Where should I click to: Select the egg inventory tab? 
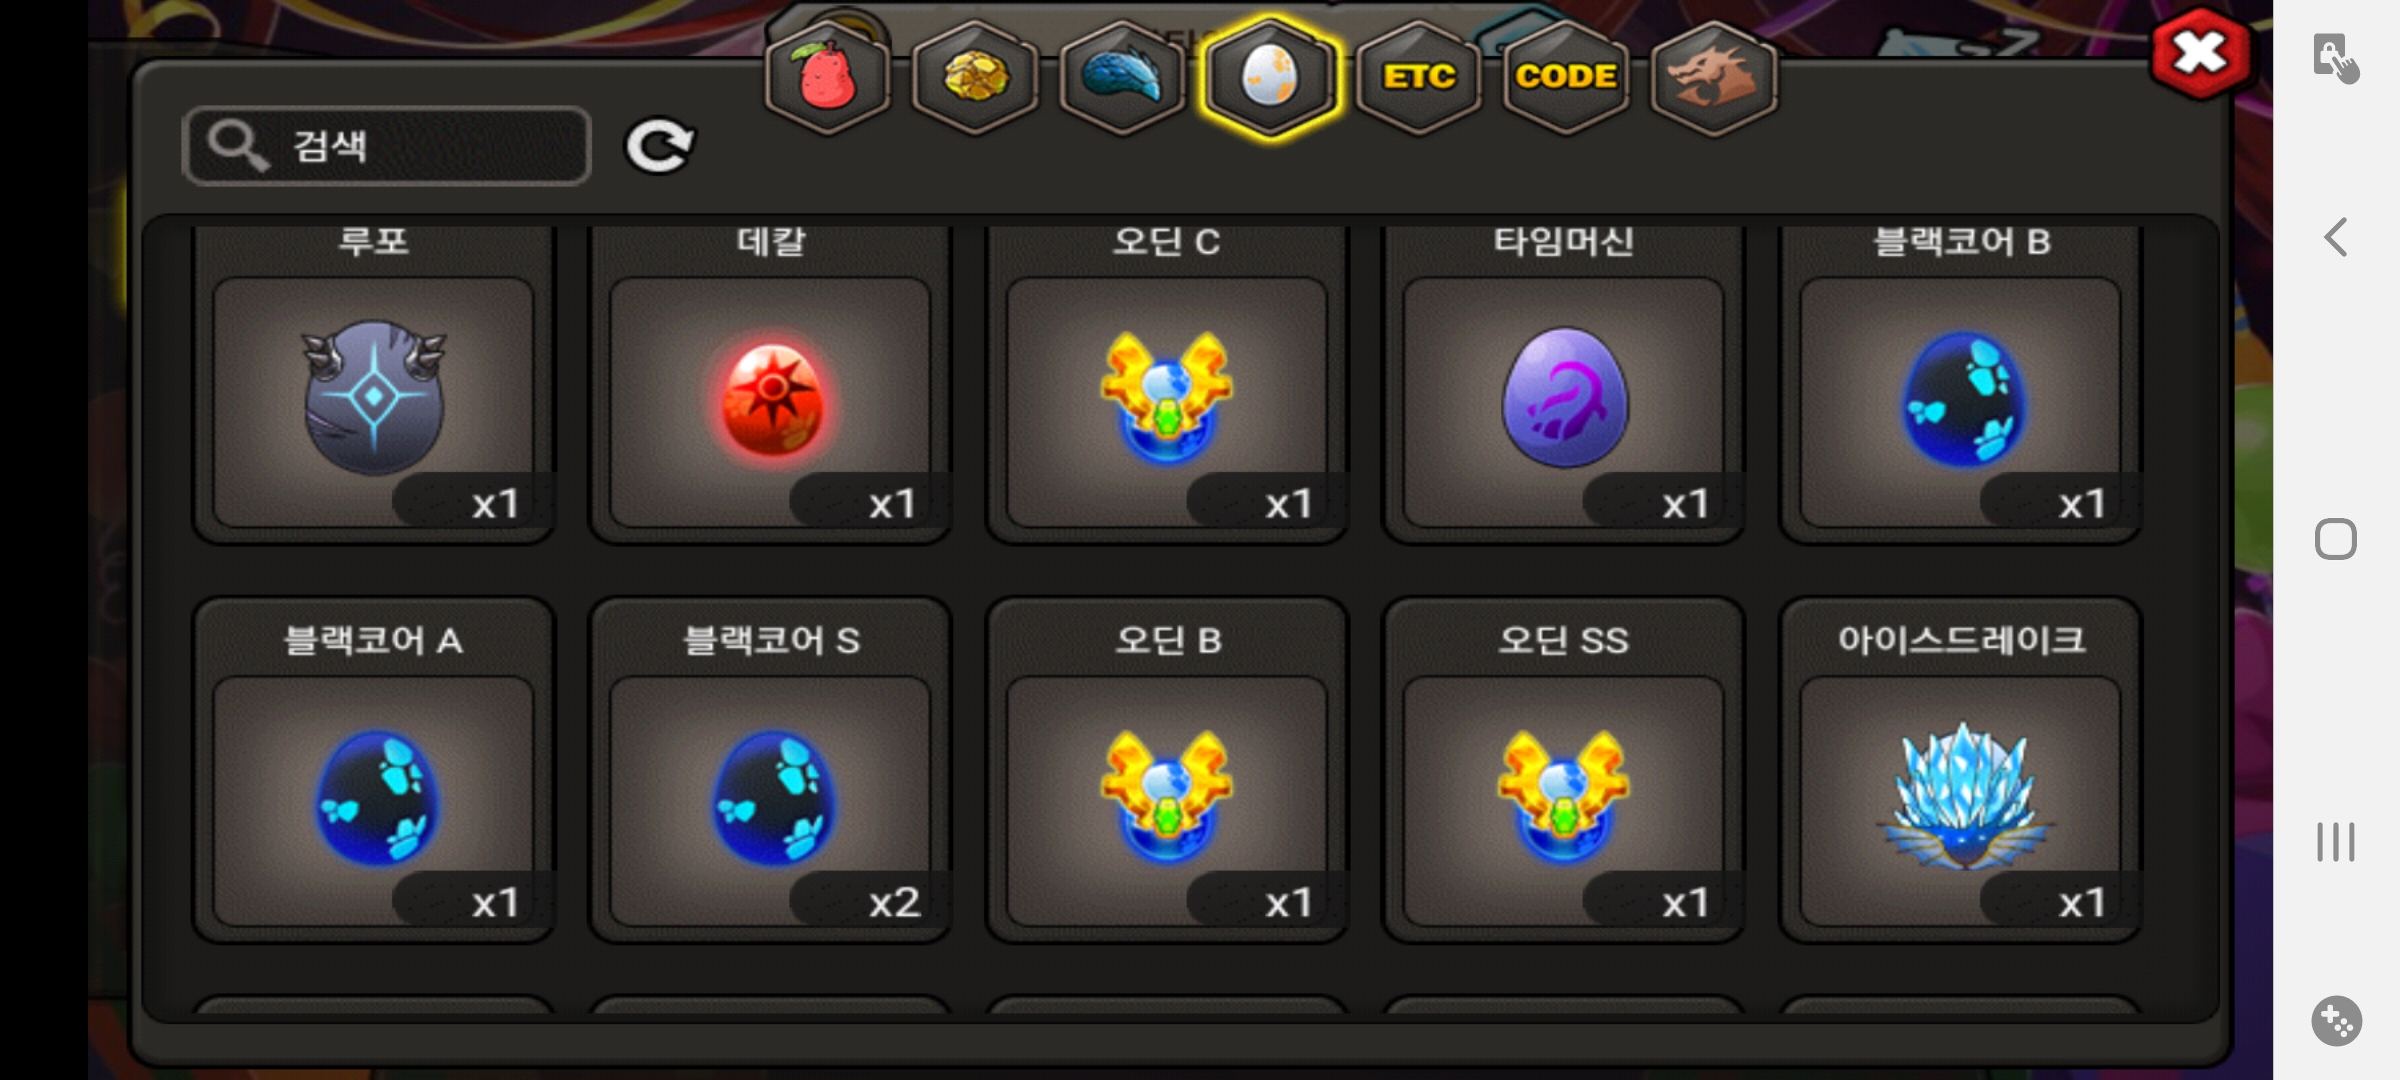1270,77
